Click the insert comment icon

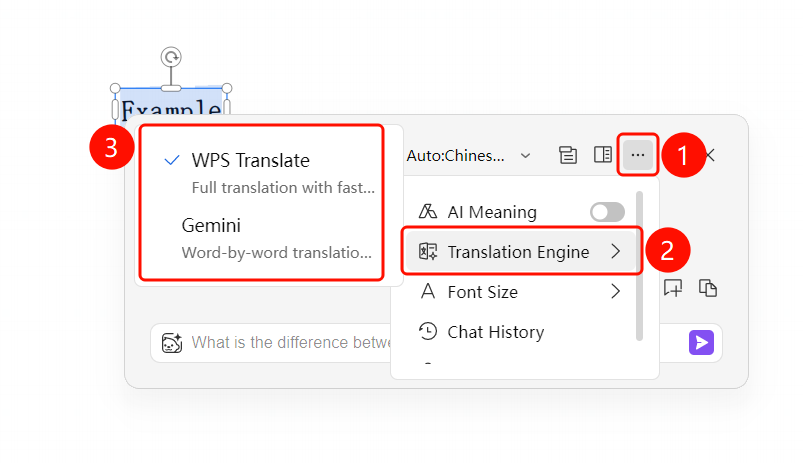click(x=673, y=288)
